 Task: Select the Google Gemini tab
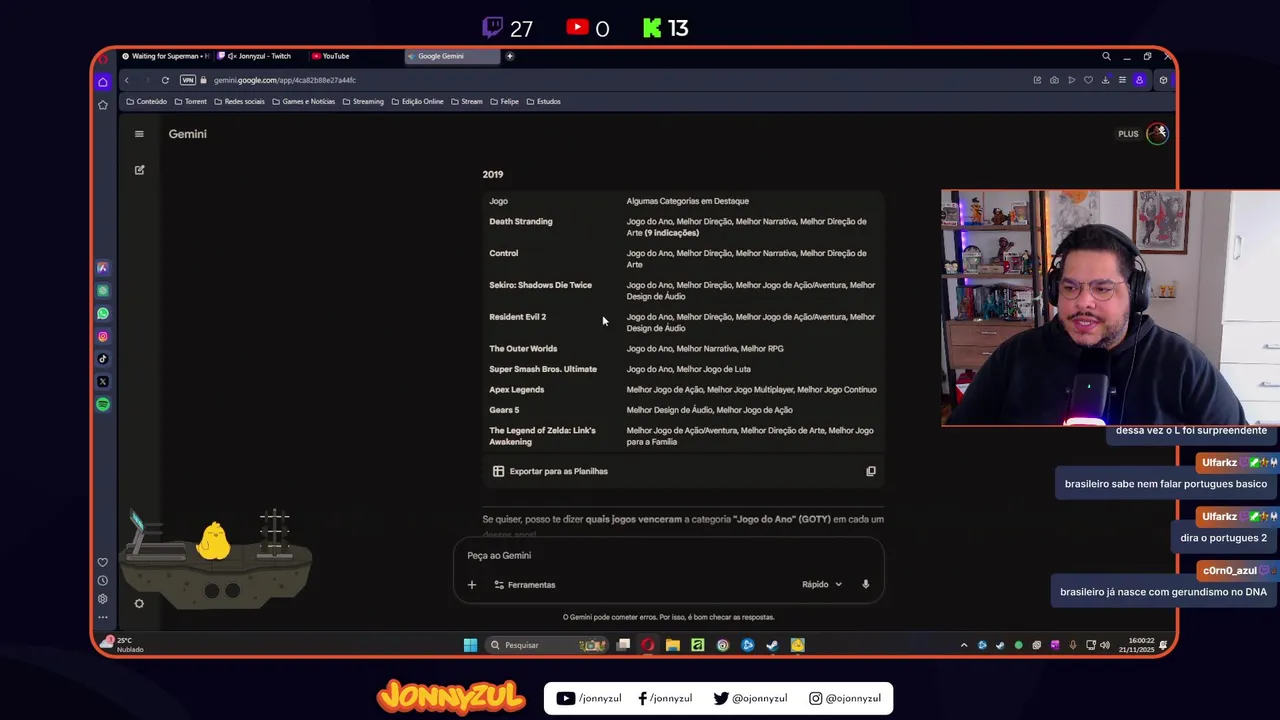[x=452, y=56]
